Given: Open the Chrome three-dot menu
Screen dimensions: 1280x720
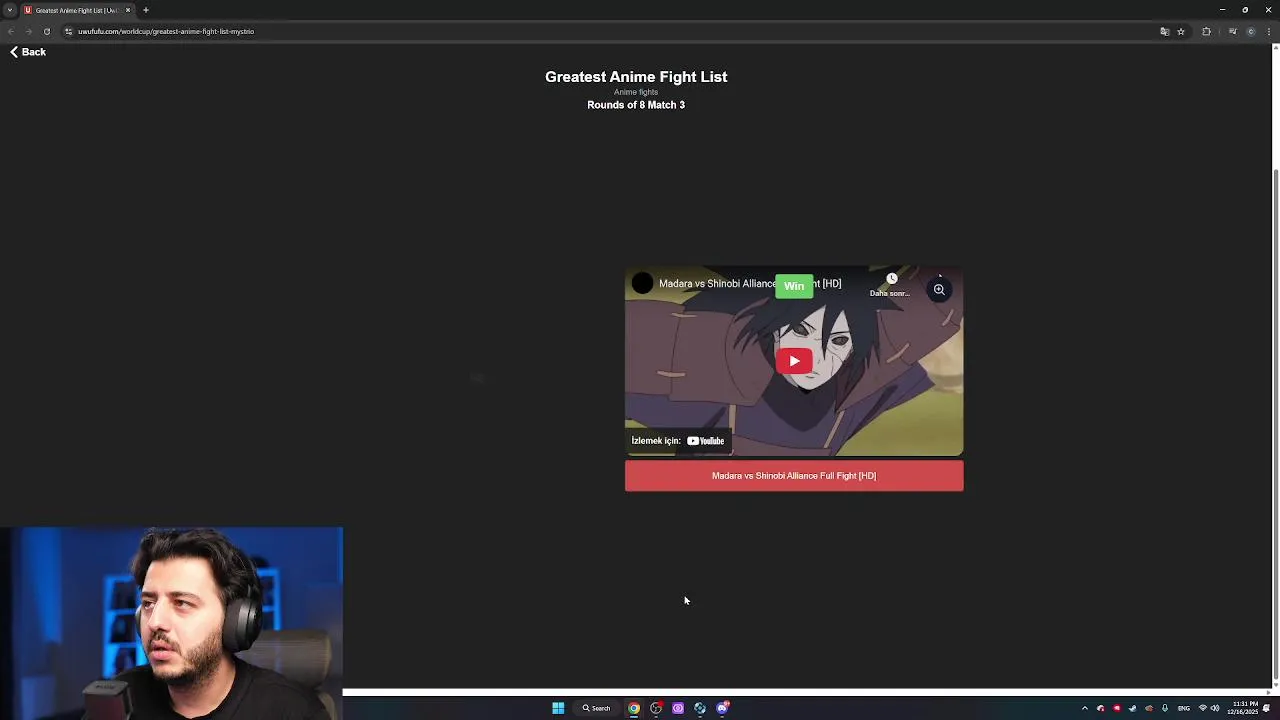Looking at the screenshot, I should [1268, 31].
